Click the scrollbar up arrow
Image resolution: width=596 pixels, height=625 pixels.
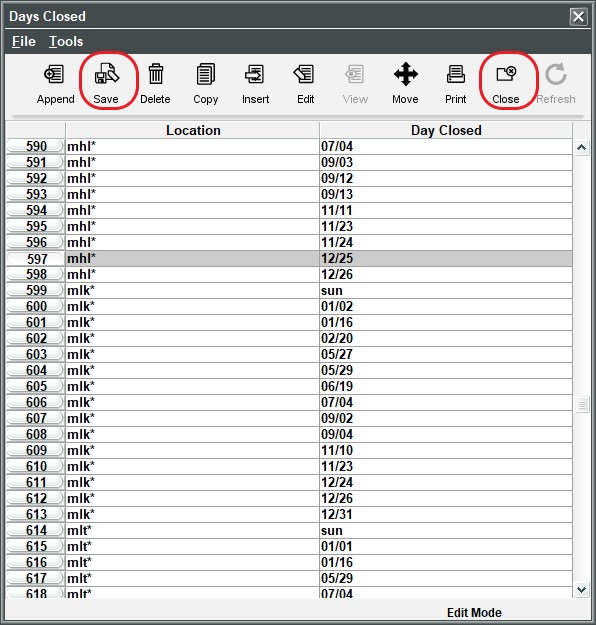(x=582, y=148)
